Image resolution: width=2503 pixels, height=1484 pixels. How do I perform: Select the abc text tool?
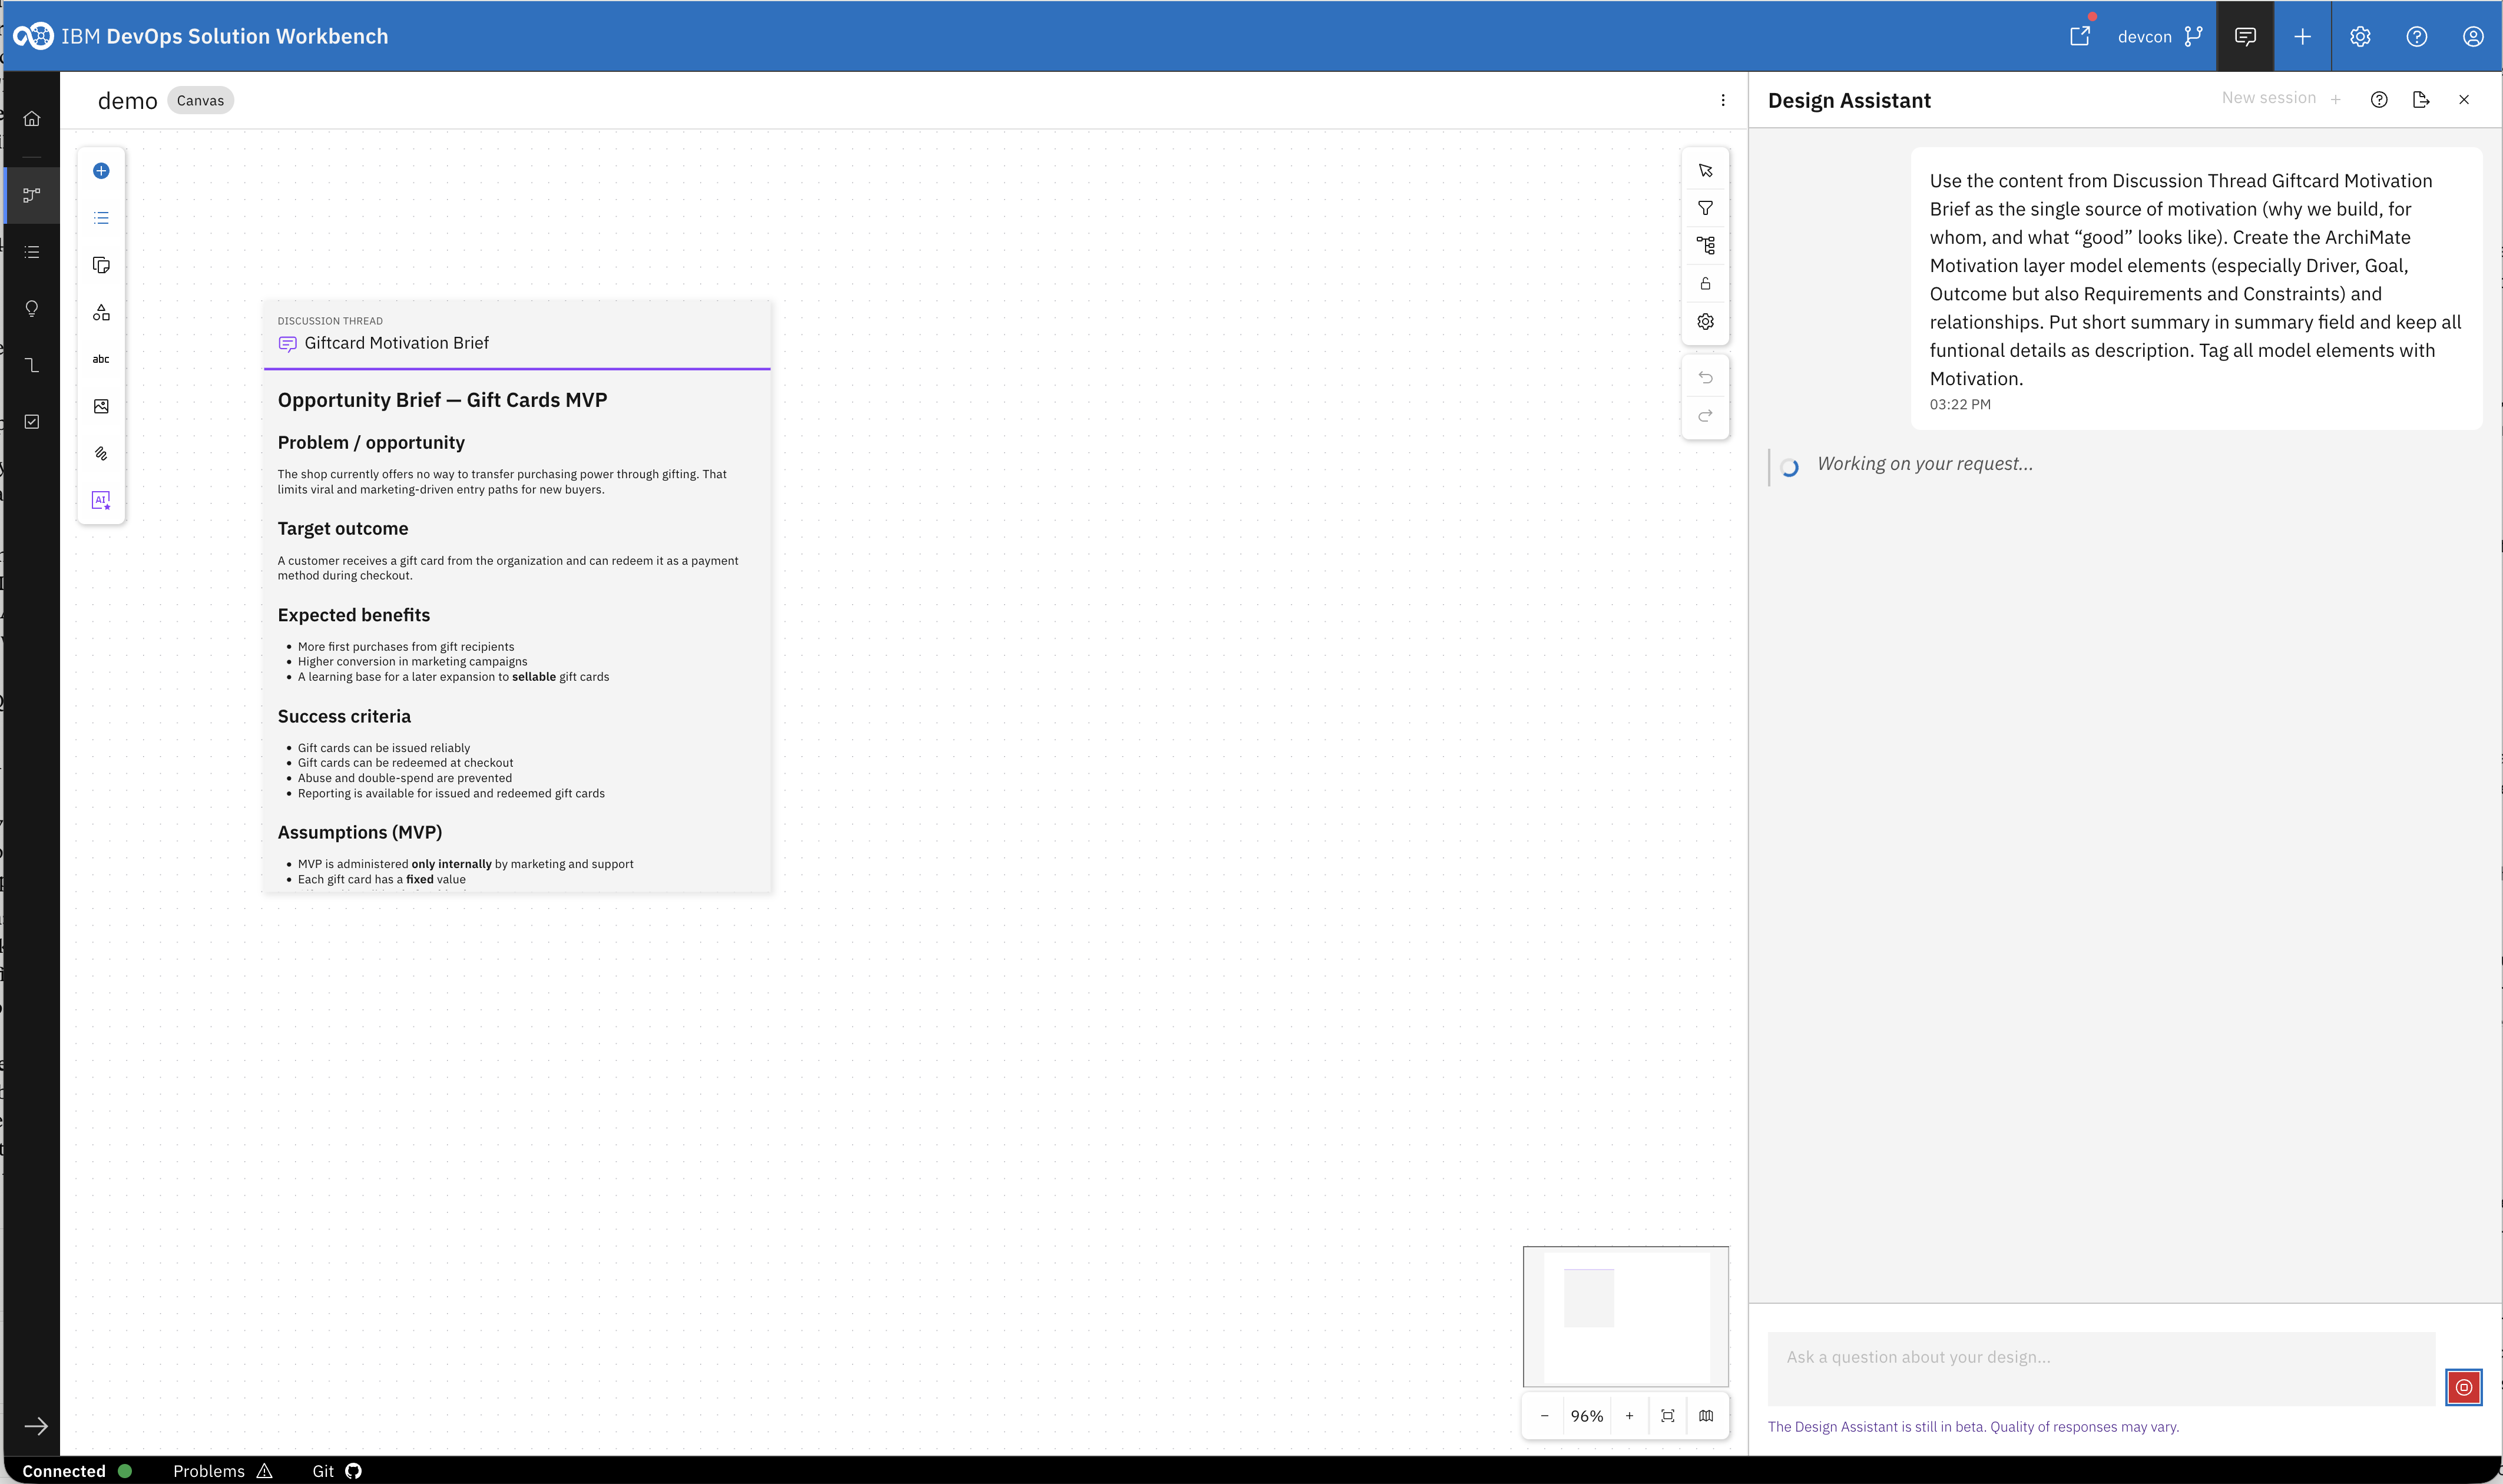(101, 359)
